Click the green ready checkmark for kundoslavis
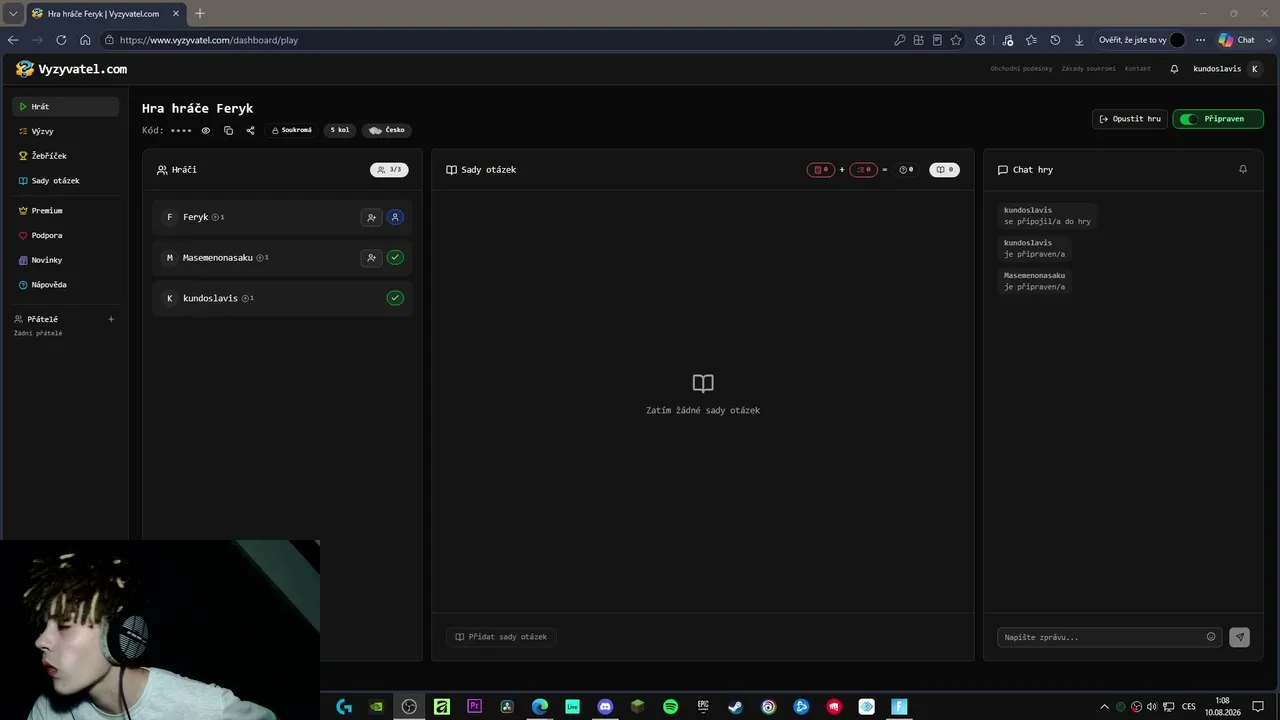The height and width of the screenshot is (720, 1280). 395,298
